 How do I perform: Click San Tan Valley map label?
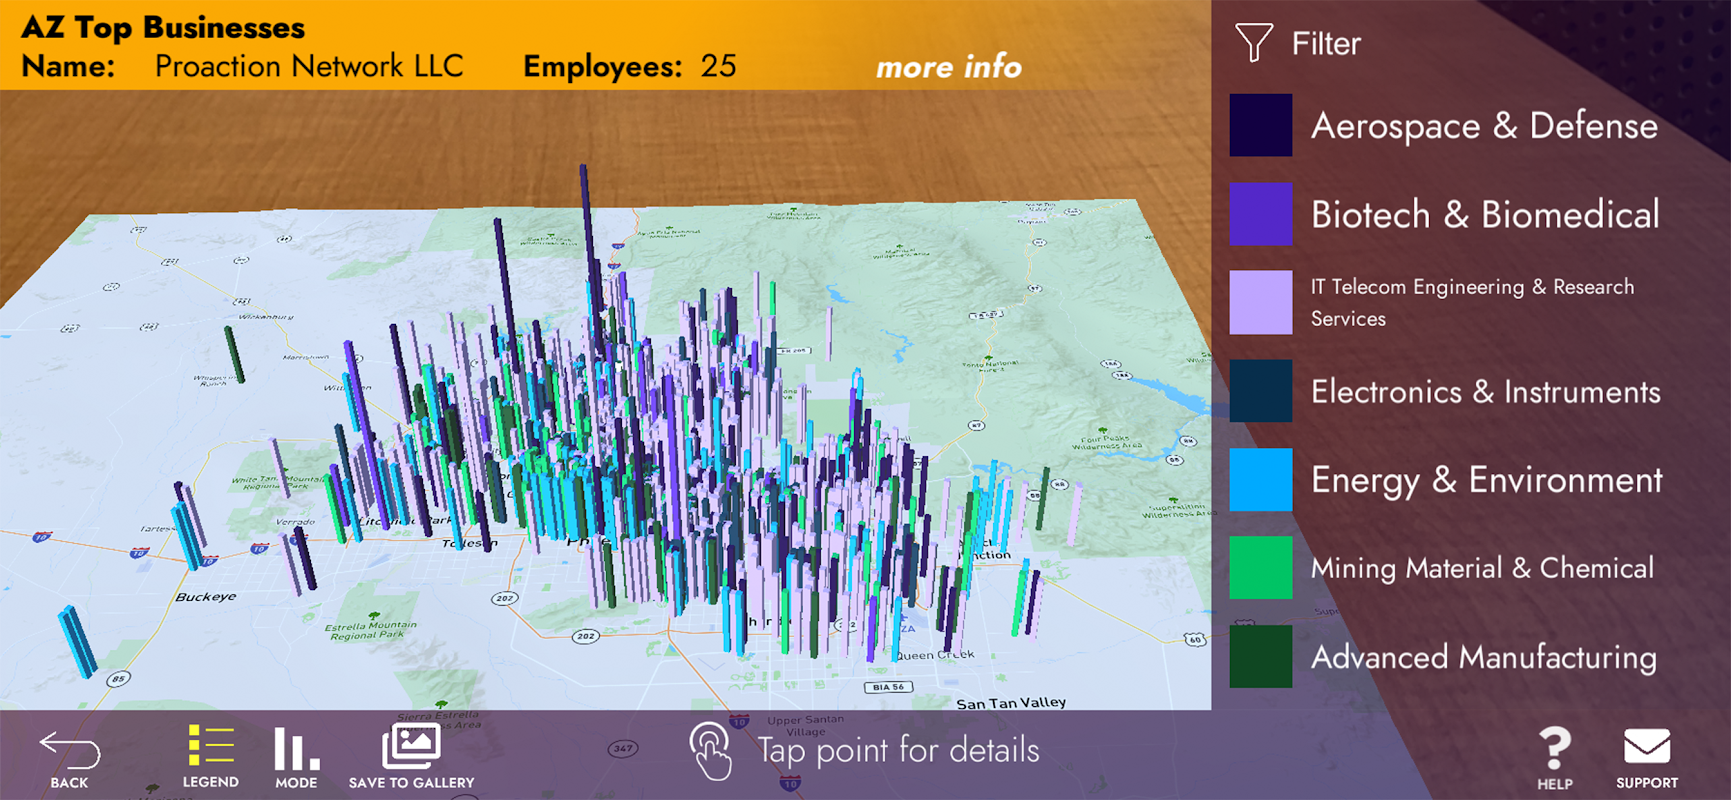click(1011, 703)
